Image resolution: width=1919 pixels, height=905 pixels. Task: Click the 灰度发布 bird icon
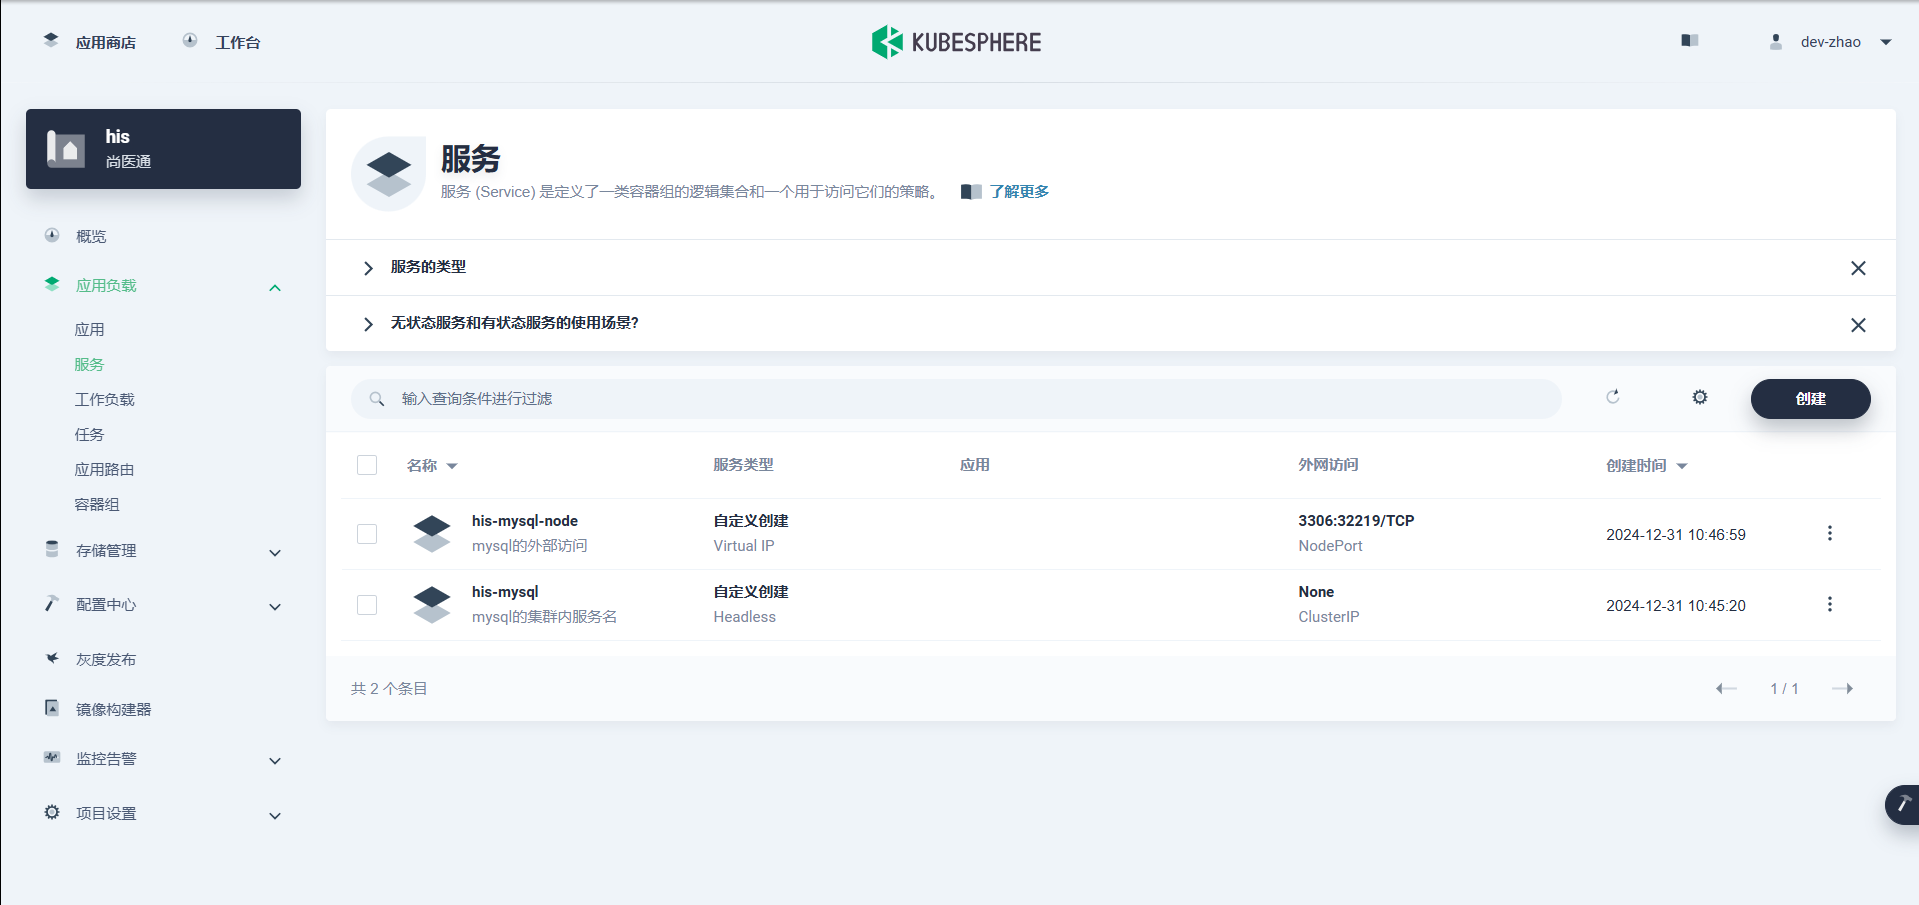coord(52,658)
